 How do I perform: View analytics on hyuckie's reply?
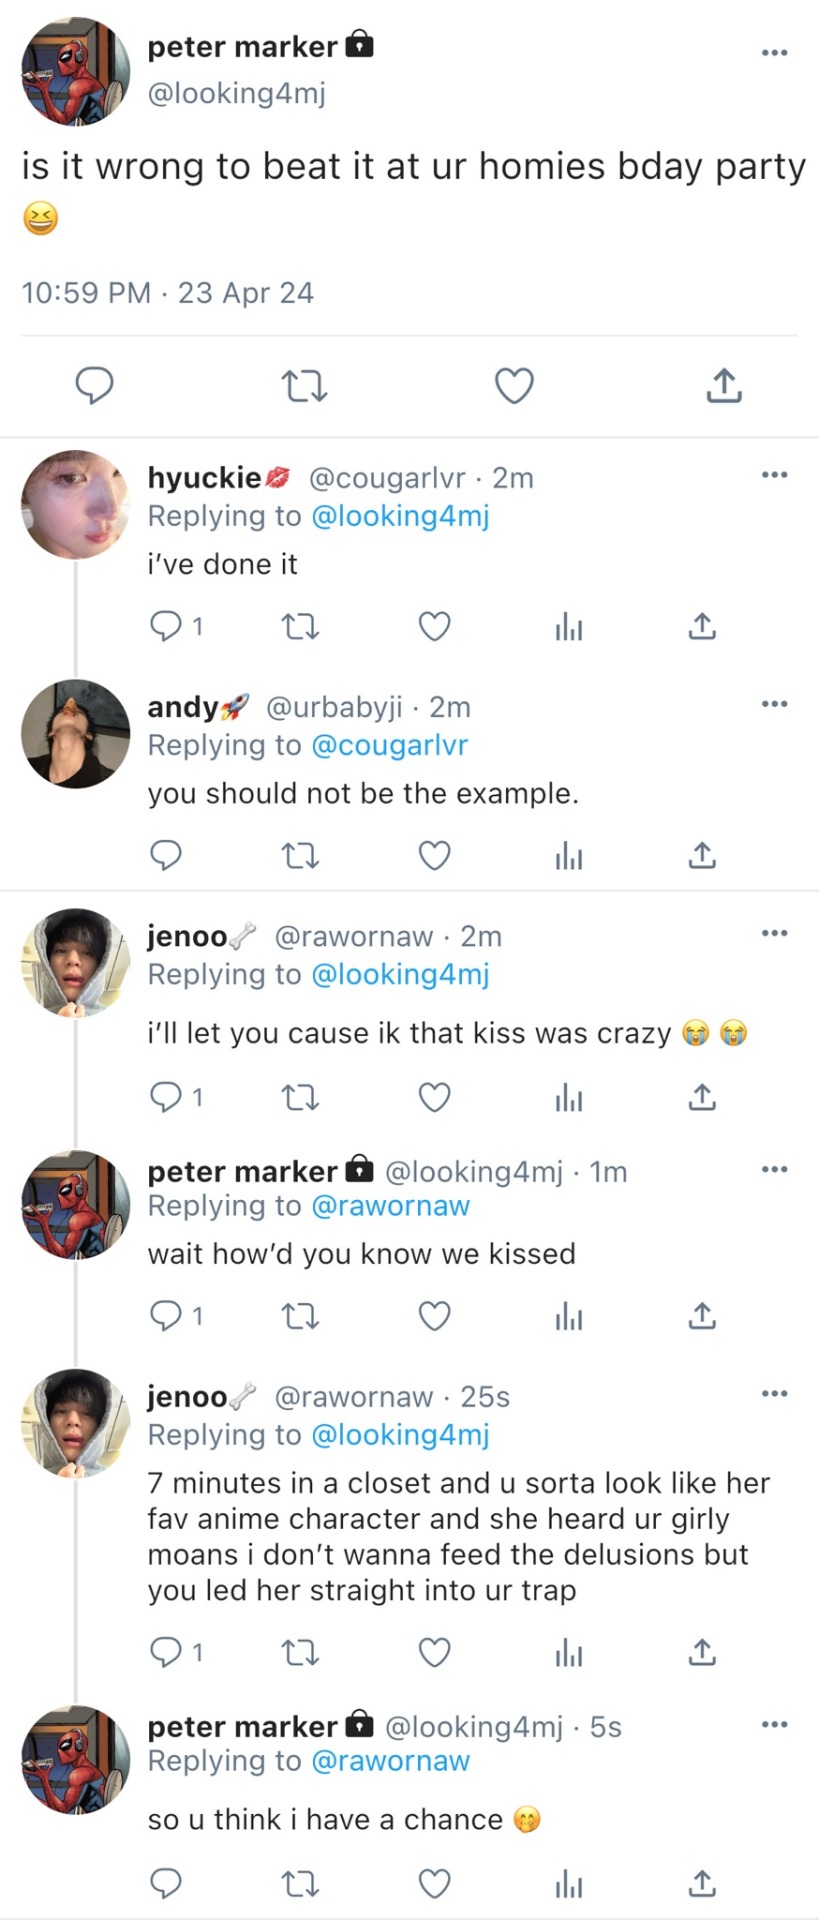point(569,627)
